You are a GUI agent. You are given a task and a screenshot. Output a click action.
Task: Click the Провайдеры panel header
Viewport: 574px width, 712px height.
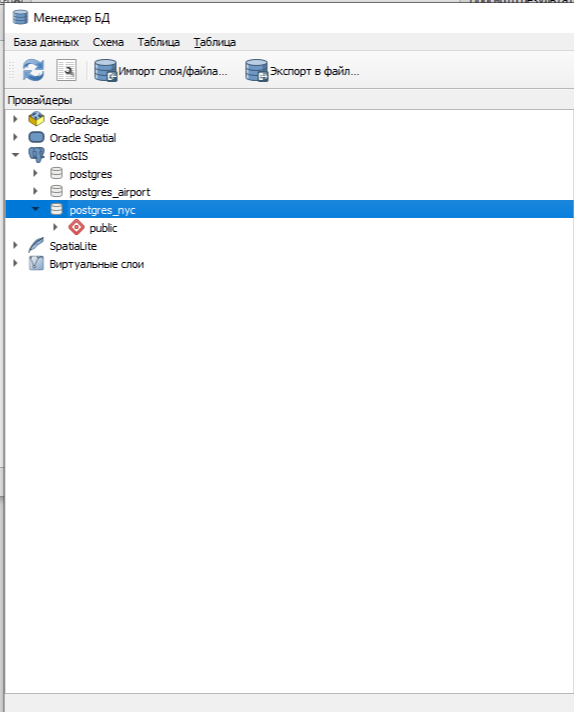coord(40,100)
